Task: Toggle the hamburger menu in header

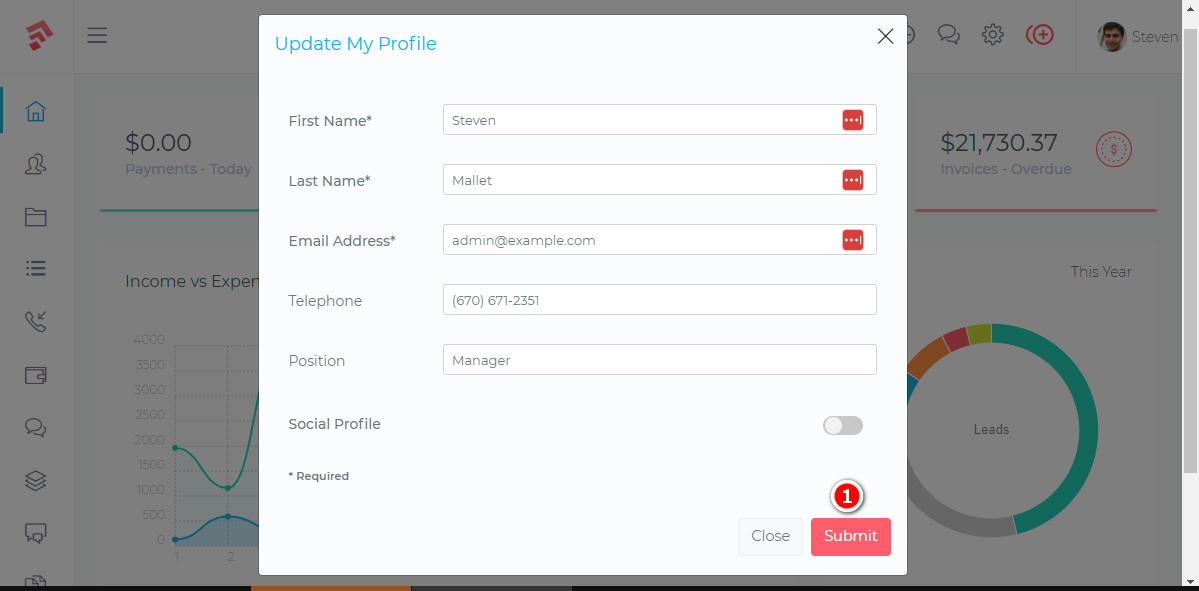Action: pos(97,36)
